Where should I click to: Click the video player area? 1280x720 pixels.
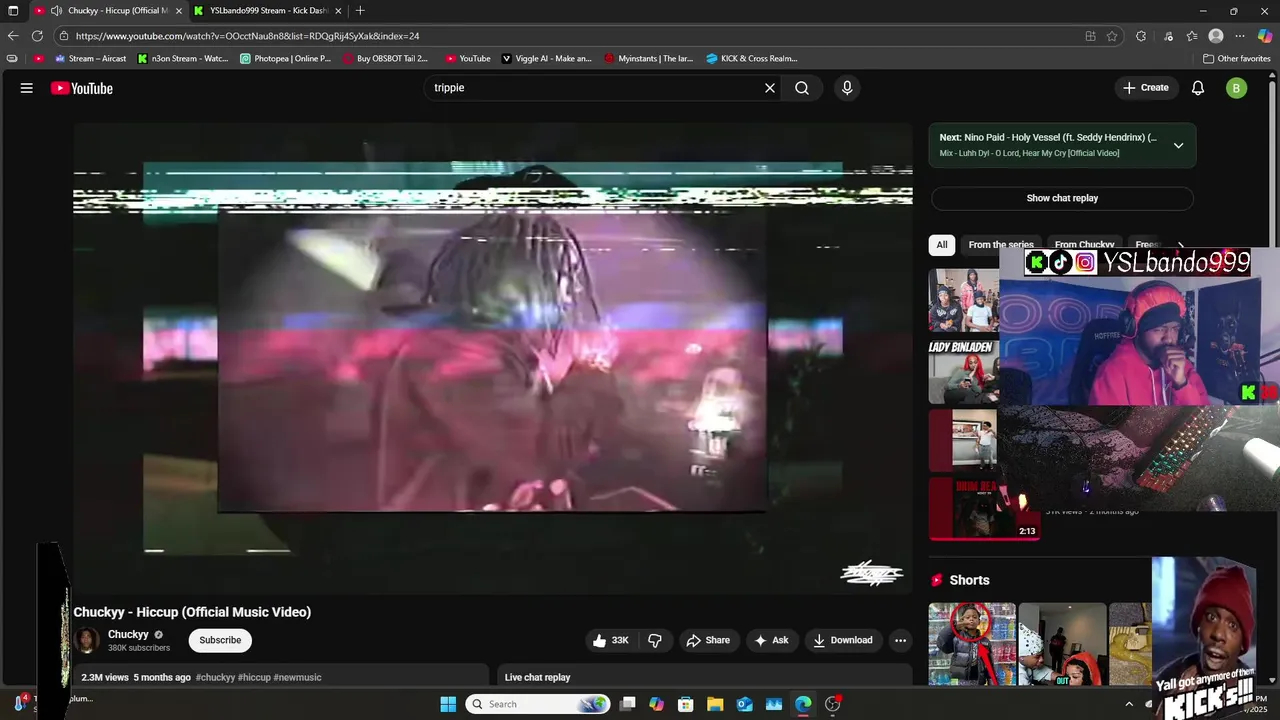coord(493,358)
